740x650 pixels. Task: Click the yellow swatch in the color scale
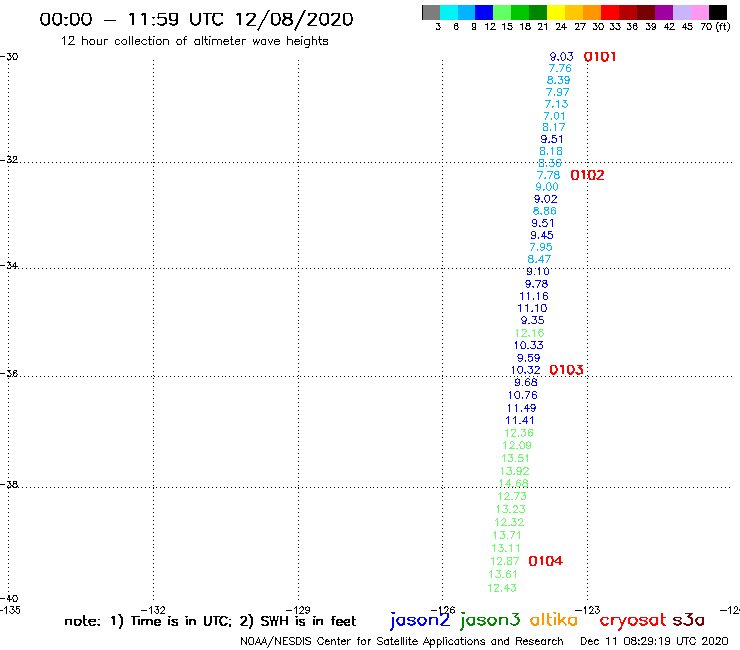[556, 12]
